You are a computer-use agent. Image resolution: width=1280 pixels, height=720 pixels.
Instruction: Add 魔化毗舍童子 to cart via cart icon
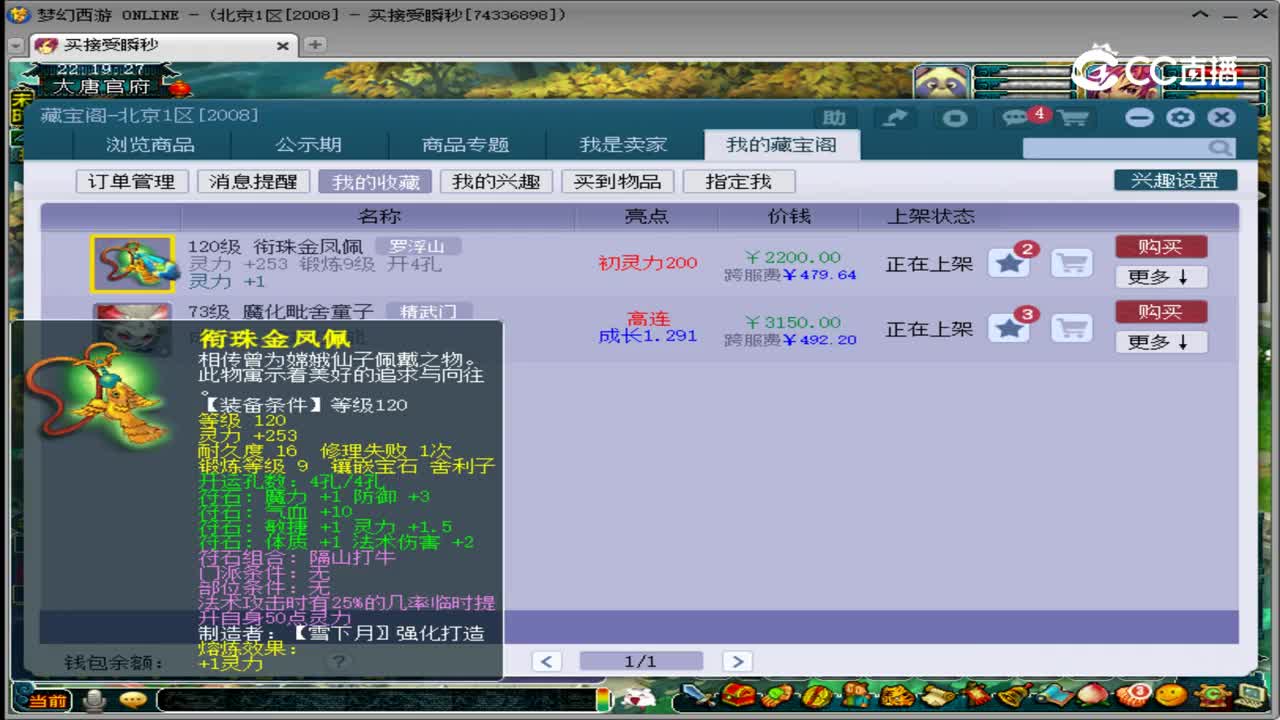coord(1071,328)
